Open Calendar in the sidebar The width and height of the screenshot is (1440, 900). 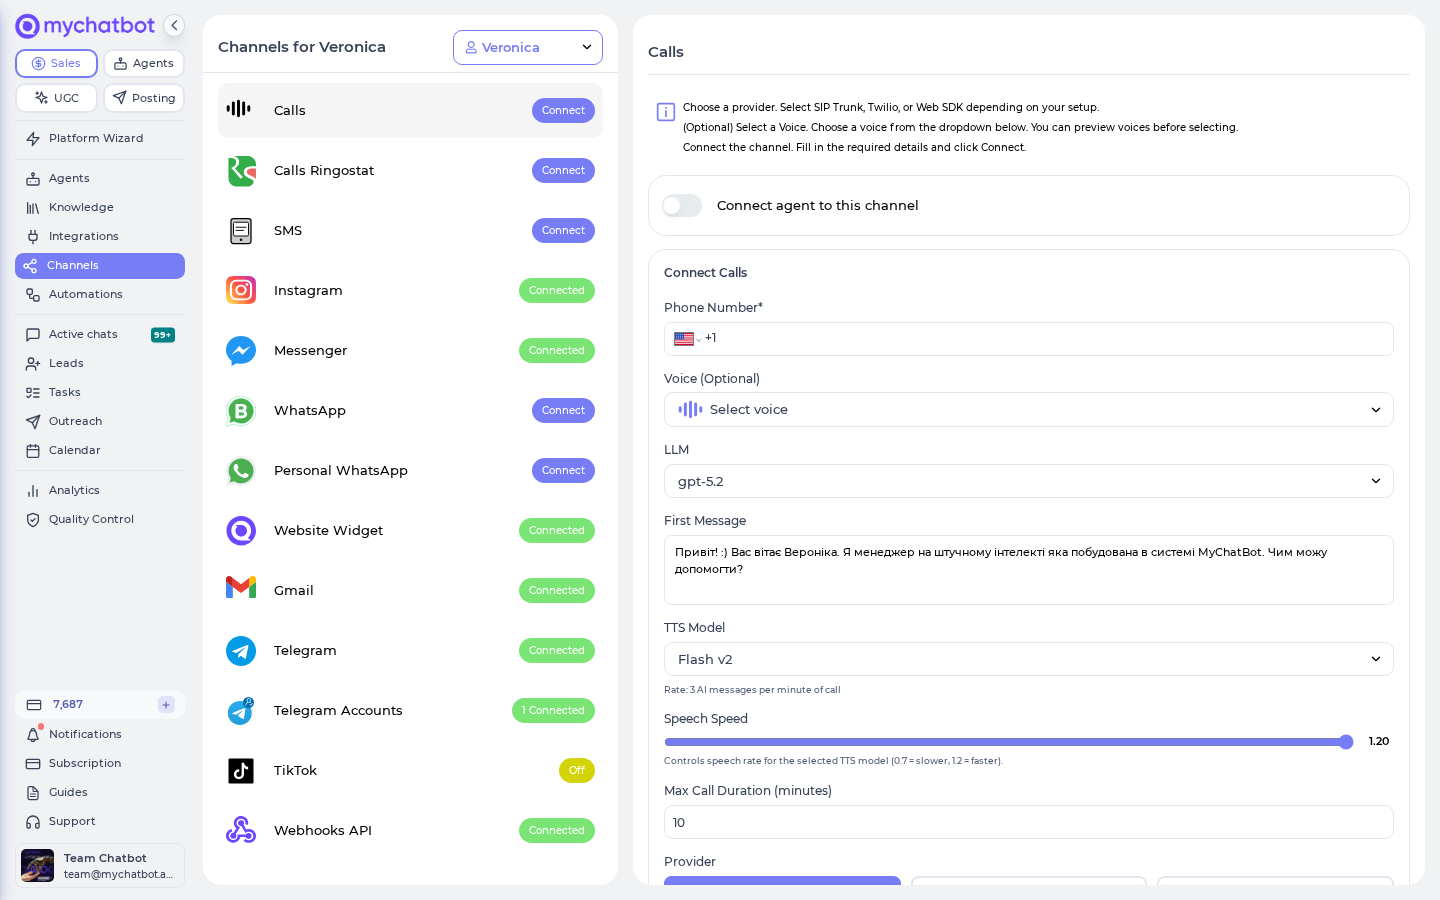click(x=100, y=451)
